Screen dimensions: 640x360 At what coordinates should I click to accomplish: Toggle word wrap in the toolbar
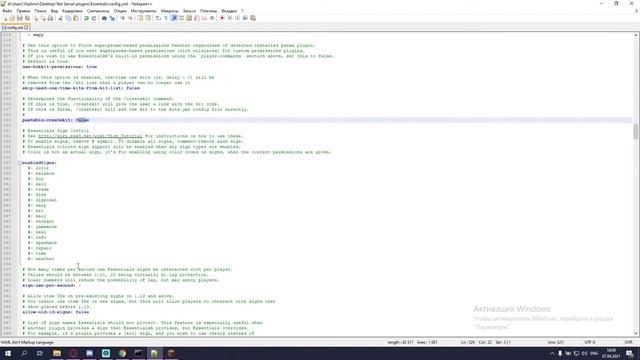click(158, 18)
